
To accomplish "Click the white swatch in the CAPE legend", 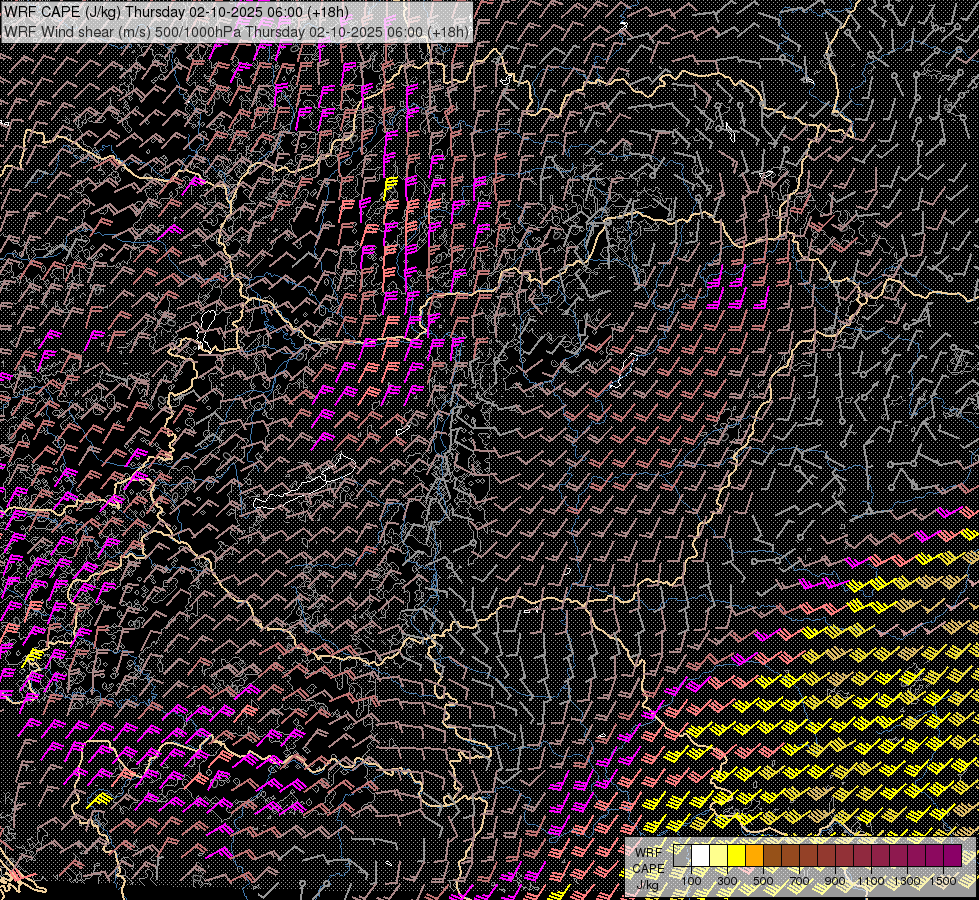I will (700, 856).
